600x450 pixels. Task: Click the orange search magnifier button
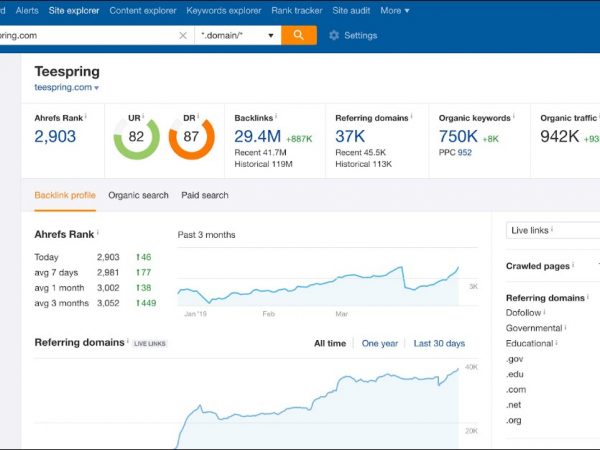(298, 35)
